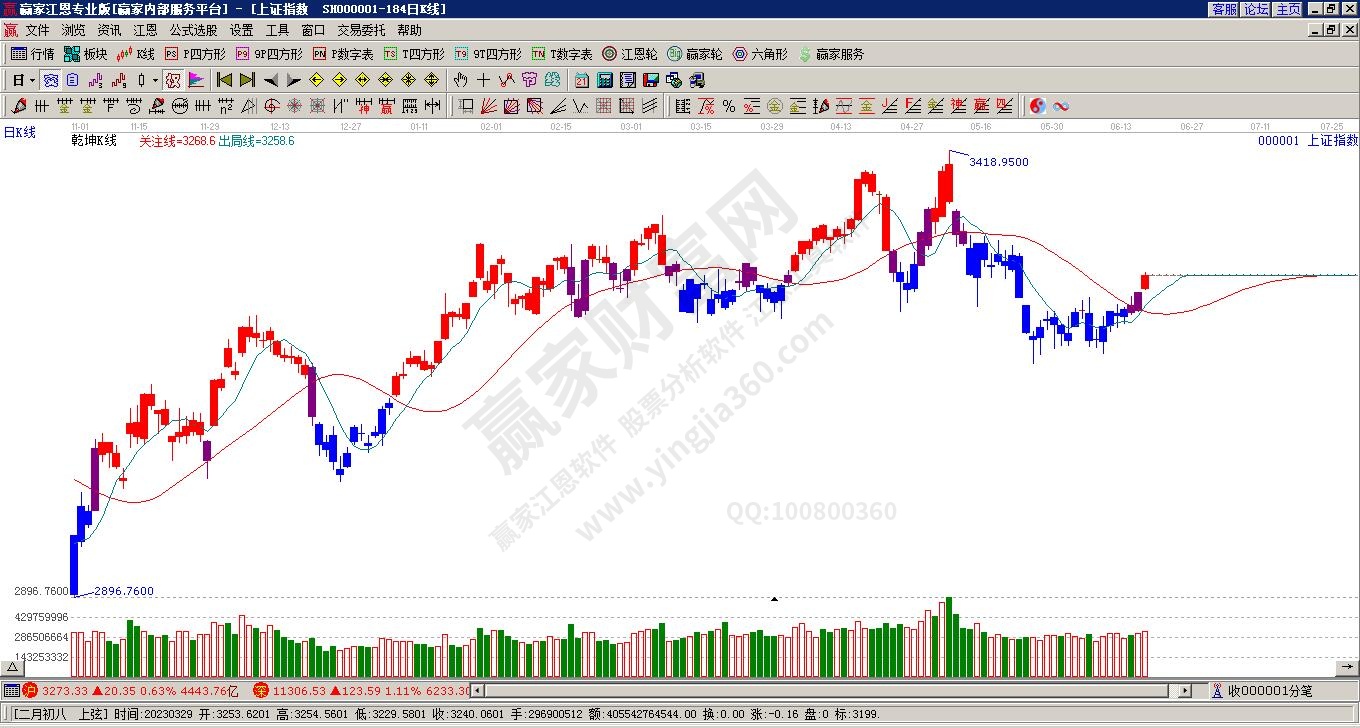Click the 客服 button in title bar
The height and width of the screenshot is (728, 1360).
pos(1224,9)
